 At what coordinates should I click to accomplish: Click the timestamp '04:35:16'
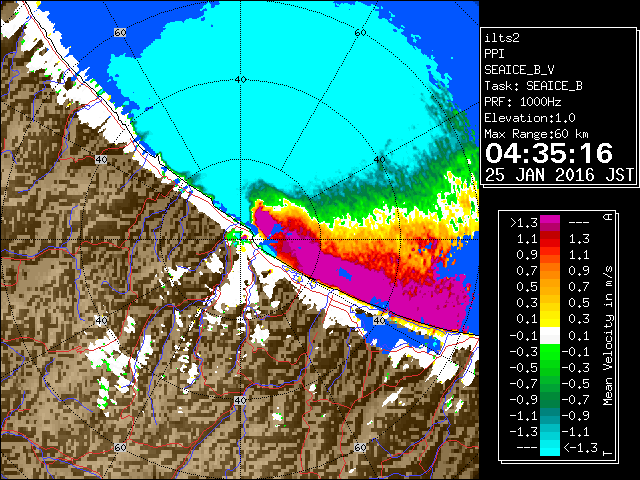(549, 153)
